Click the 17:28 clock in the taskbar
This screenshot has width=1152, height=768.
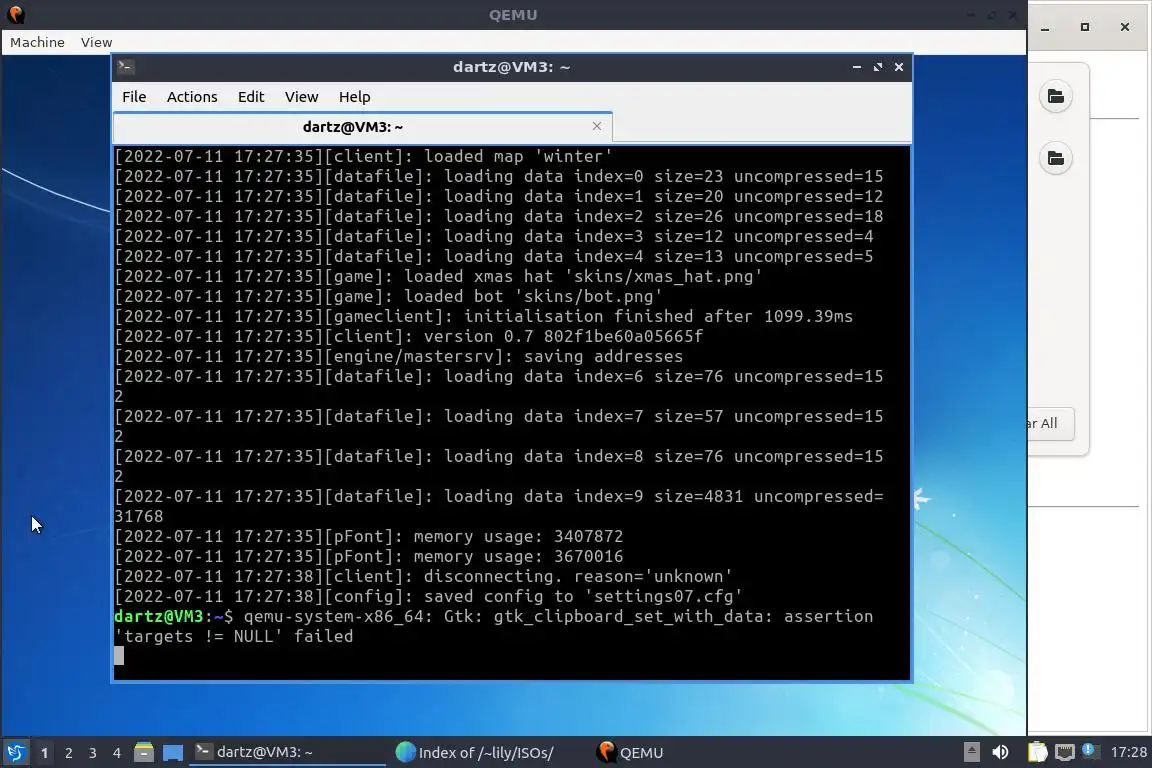tap(1128, 752)
